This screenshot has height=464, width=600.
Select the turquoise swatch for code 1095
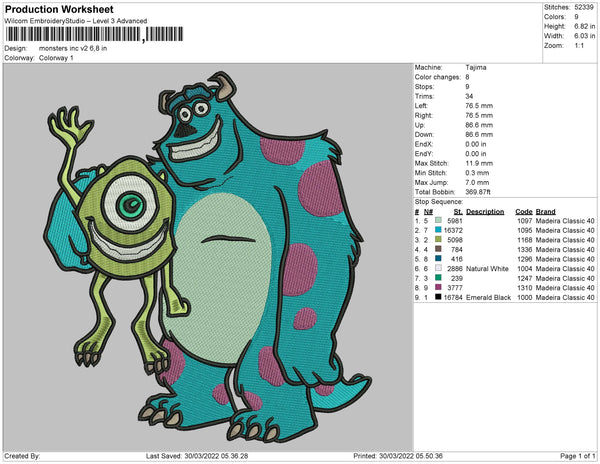pyautogui.click(x=438, y=230)
